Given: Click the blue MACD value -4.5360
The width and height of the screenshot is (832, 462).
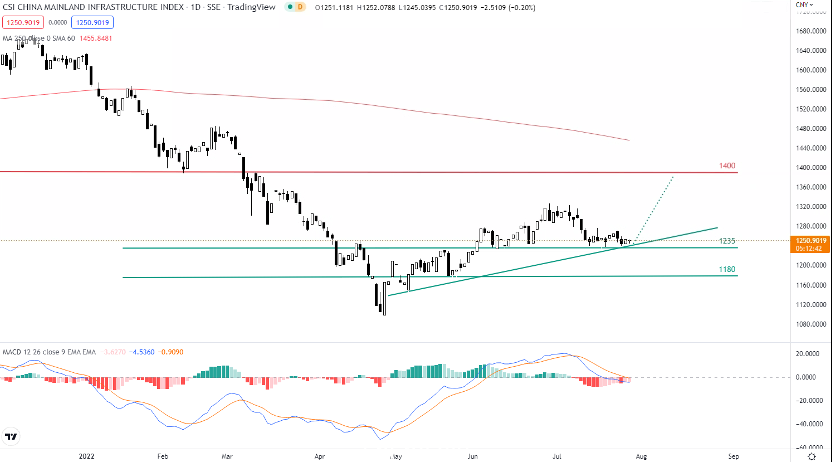Looking at the screenshot, I should [143, 352].
